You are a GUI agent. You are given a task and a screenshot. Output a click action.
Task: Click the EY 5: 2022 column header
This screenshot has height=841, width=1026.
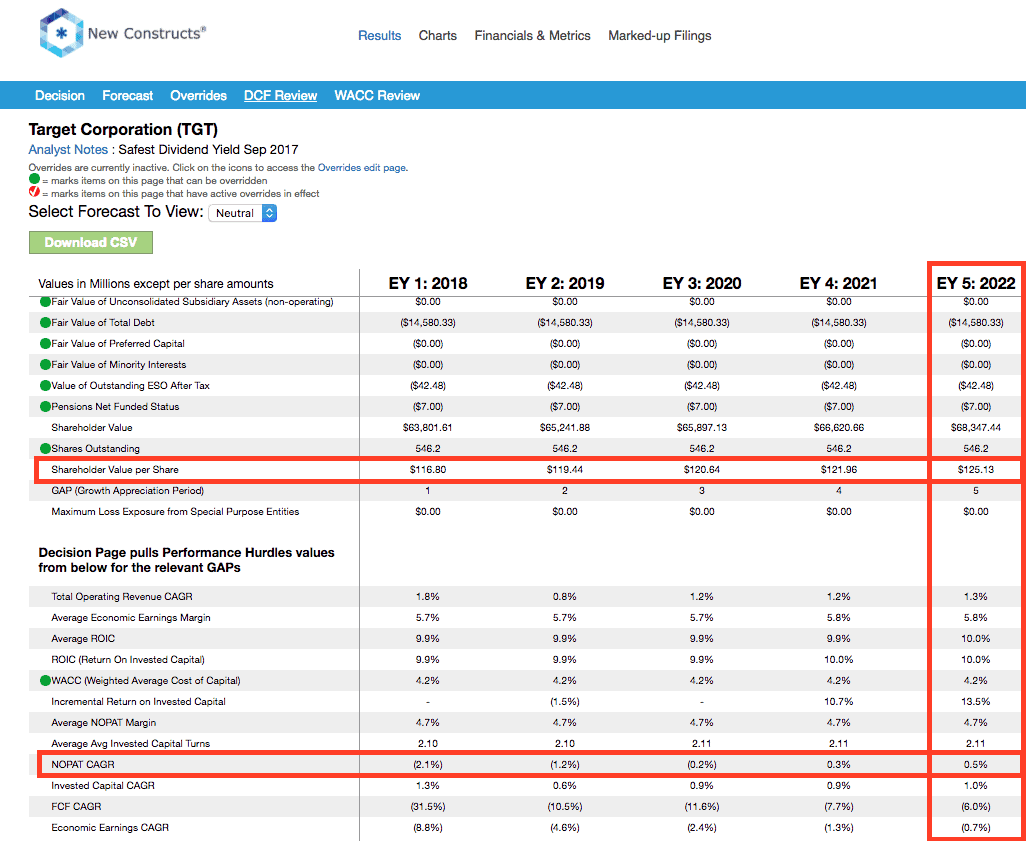976,283
